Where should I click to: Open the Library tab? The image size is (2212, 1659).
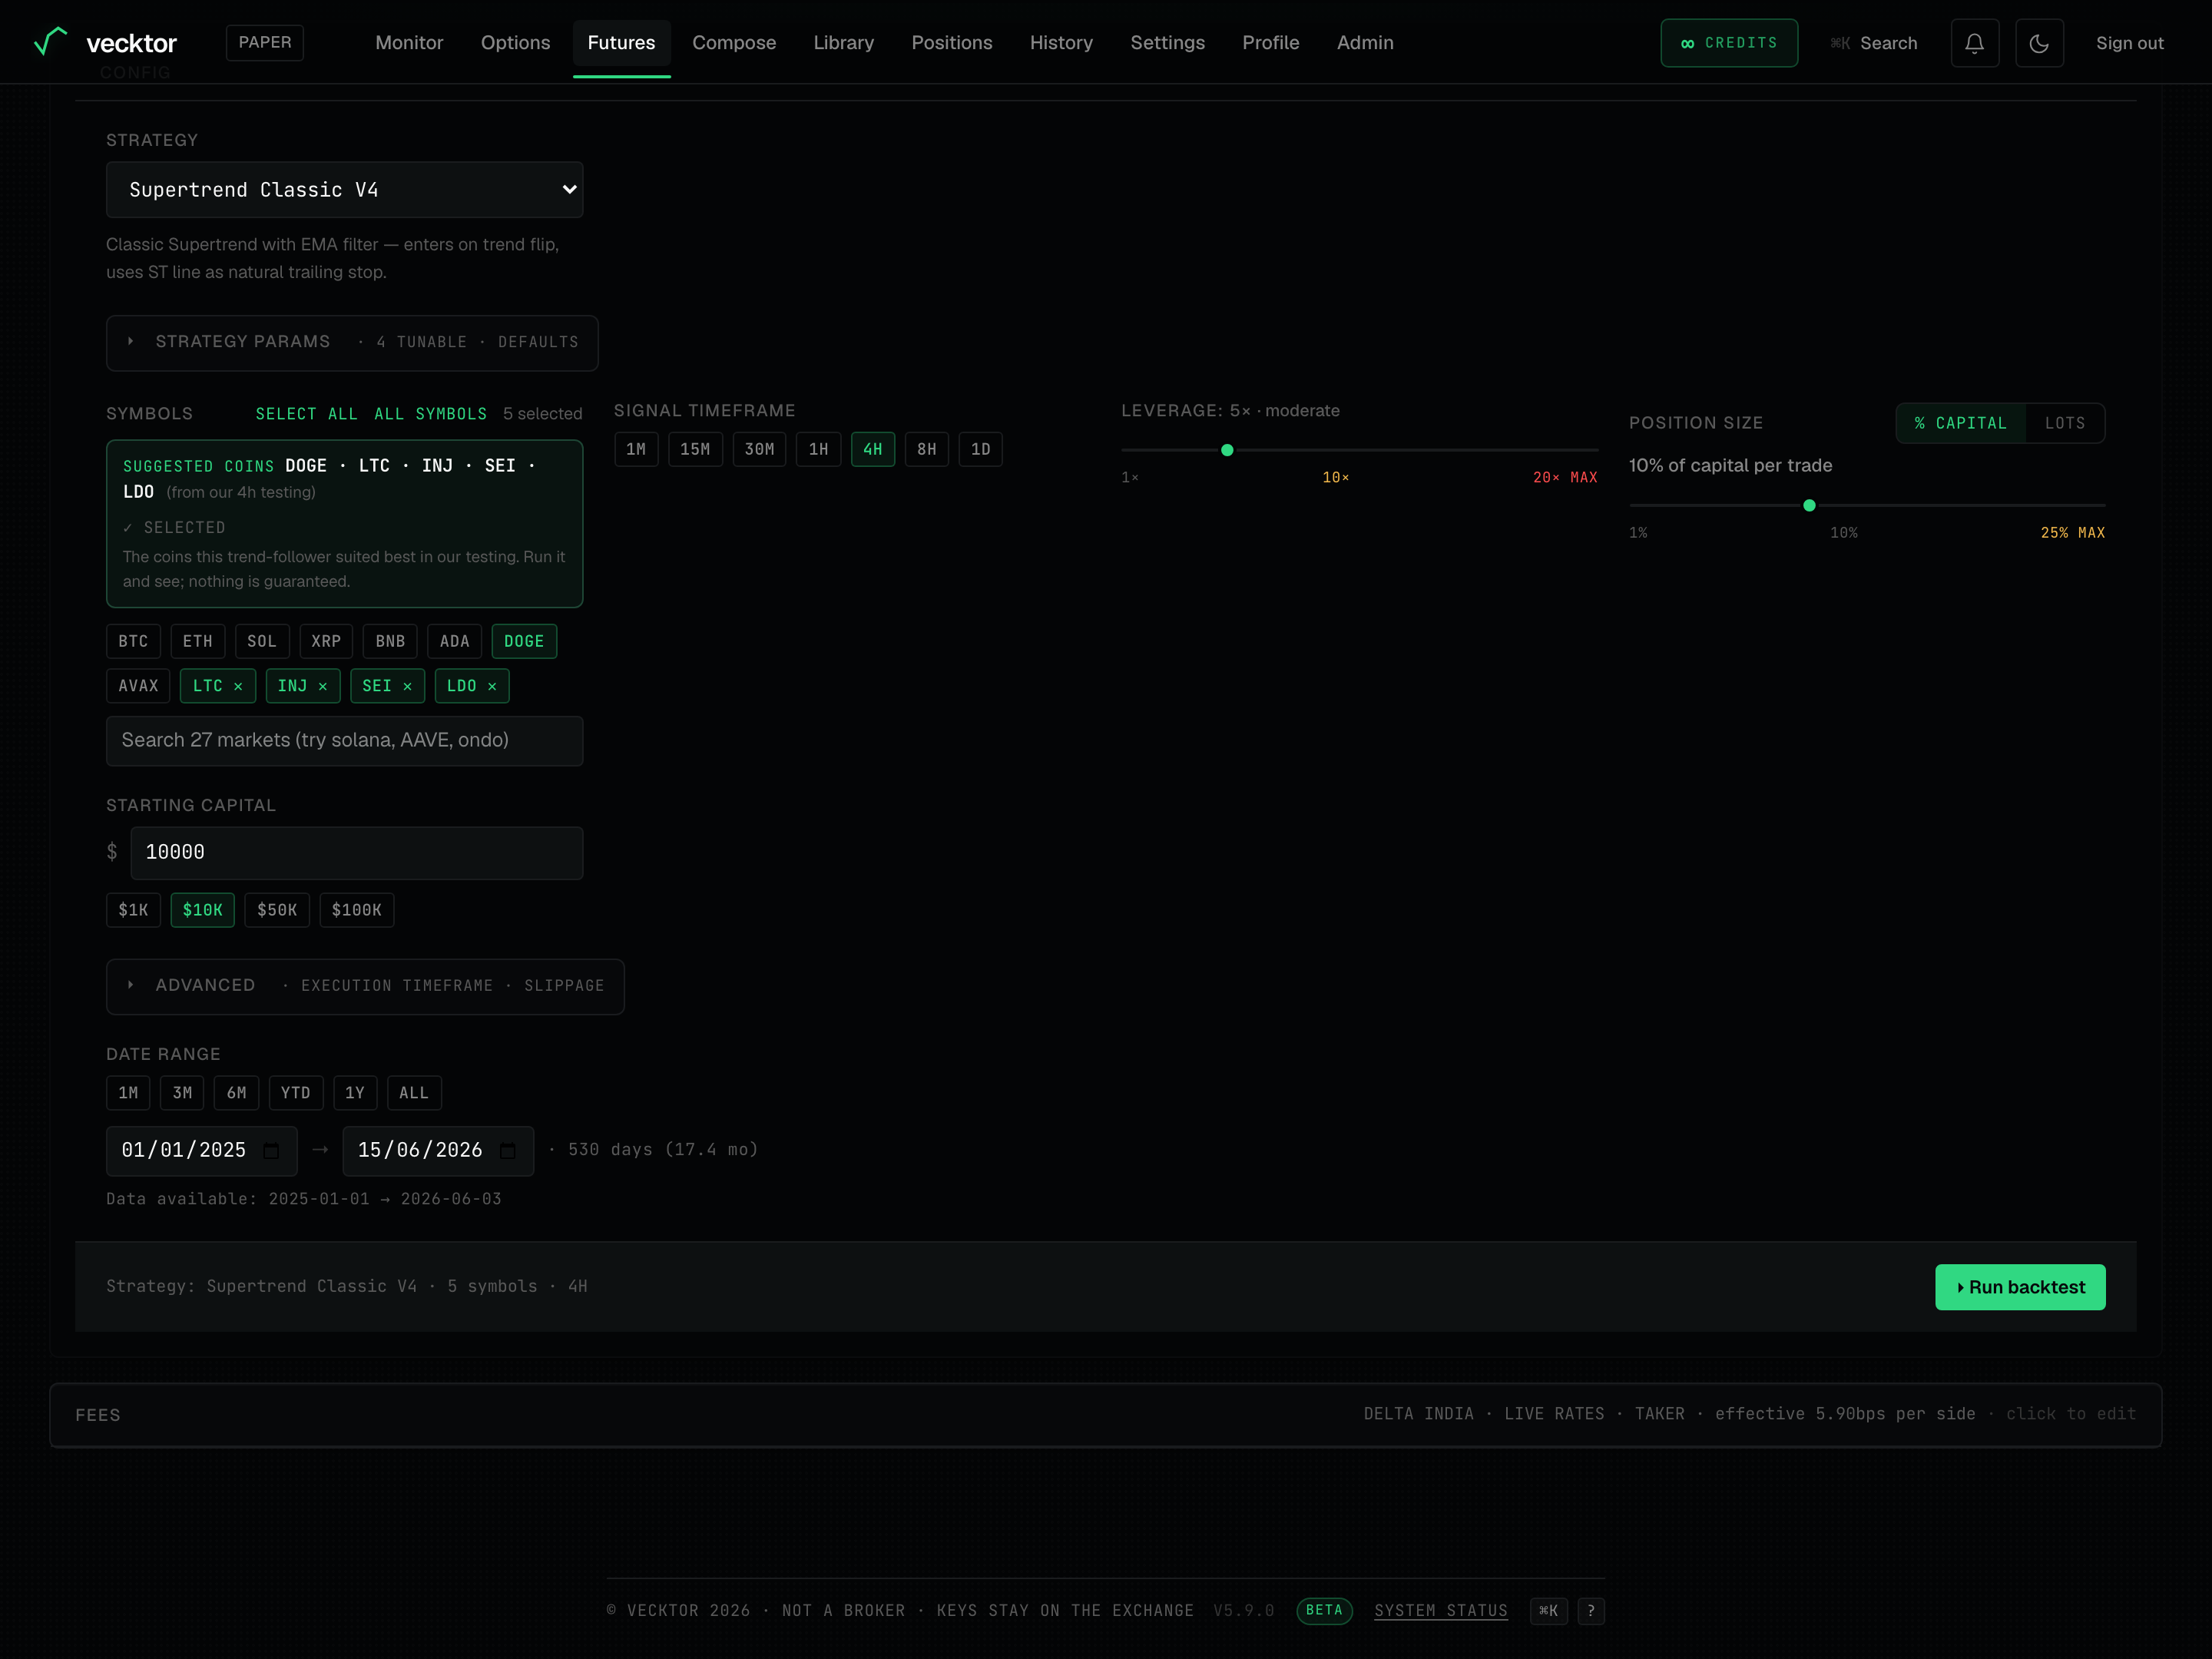pyautogui.click(x=843, y=43)
